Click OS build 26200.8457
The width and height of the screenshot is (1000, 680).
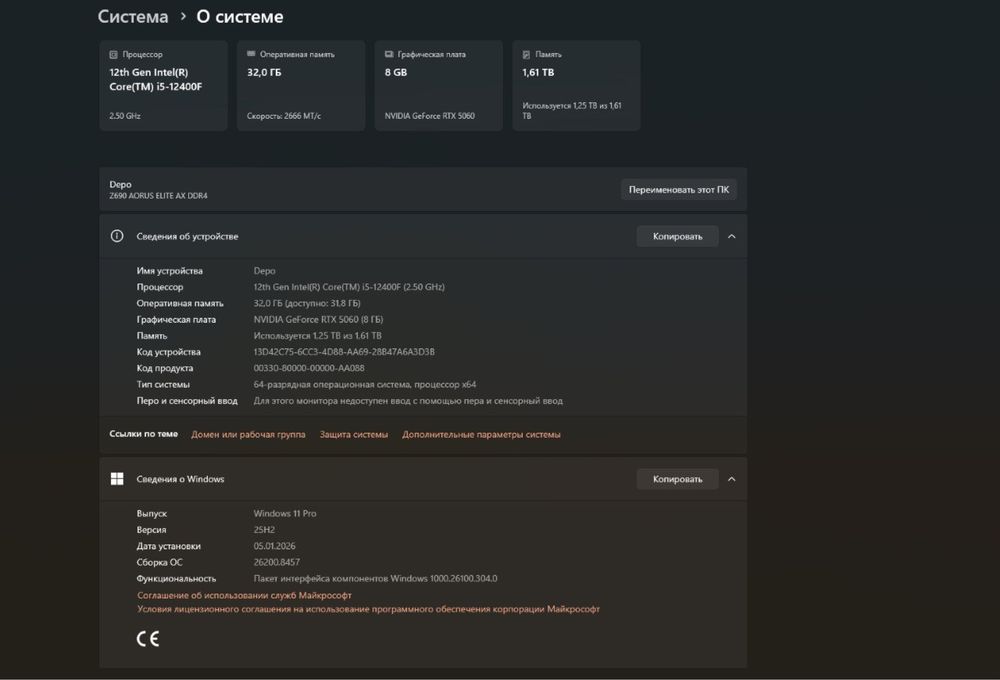(x=277, y=563)
